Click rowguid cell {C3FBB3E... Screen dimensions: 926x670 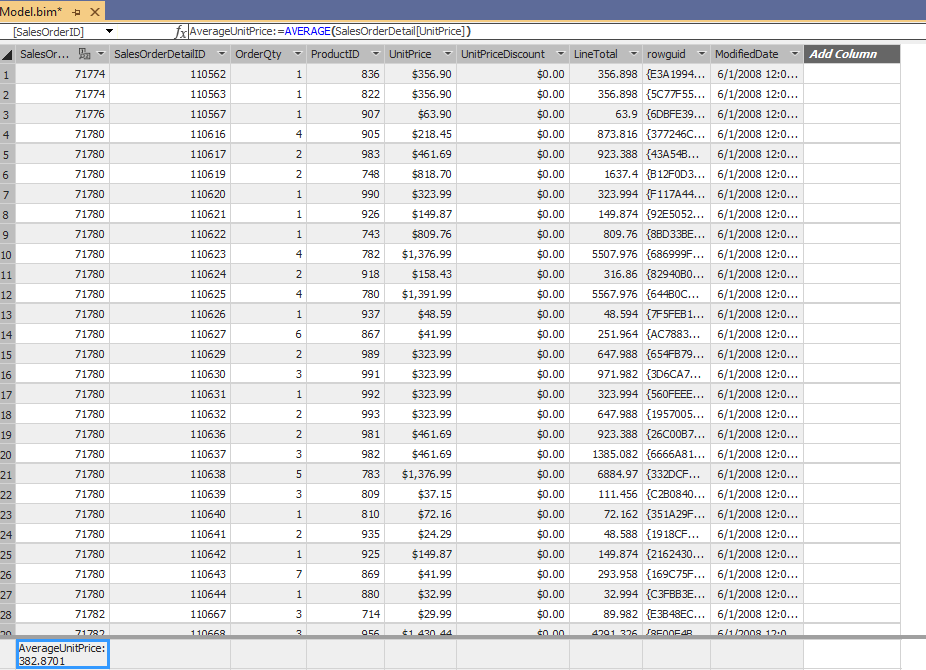[x=676, y=594]
